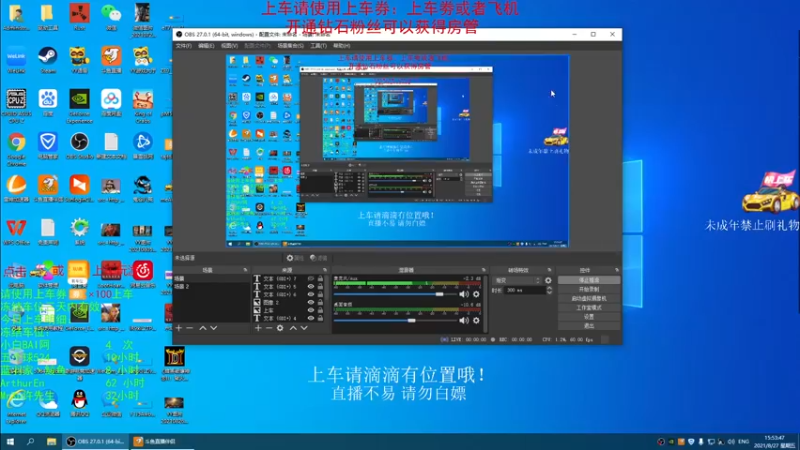The width and height of the screenshot is (800, 450).
Task: Move source up with arrow icon
Action: click(293, 328)
